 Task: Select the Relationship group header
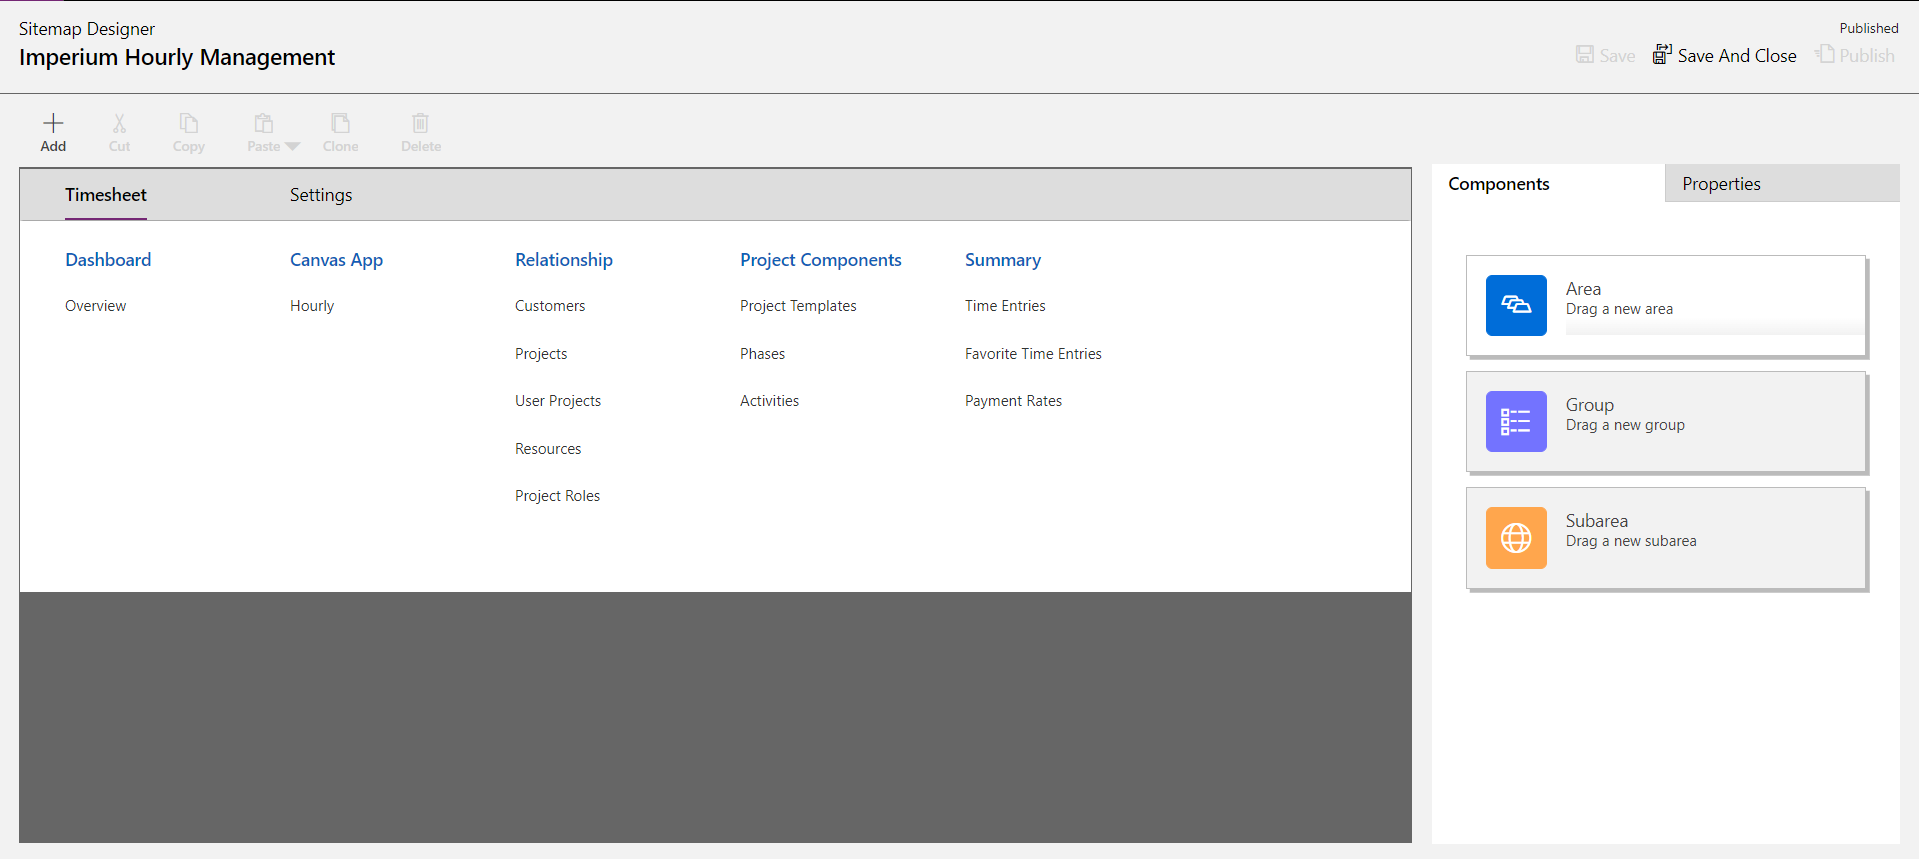point(563,260)
